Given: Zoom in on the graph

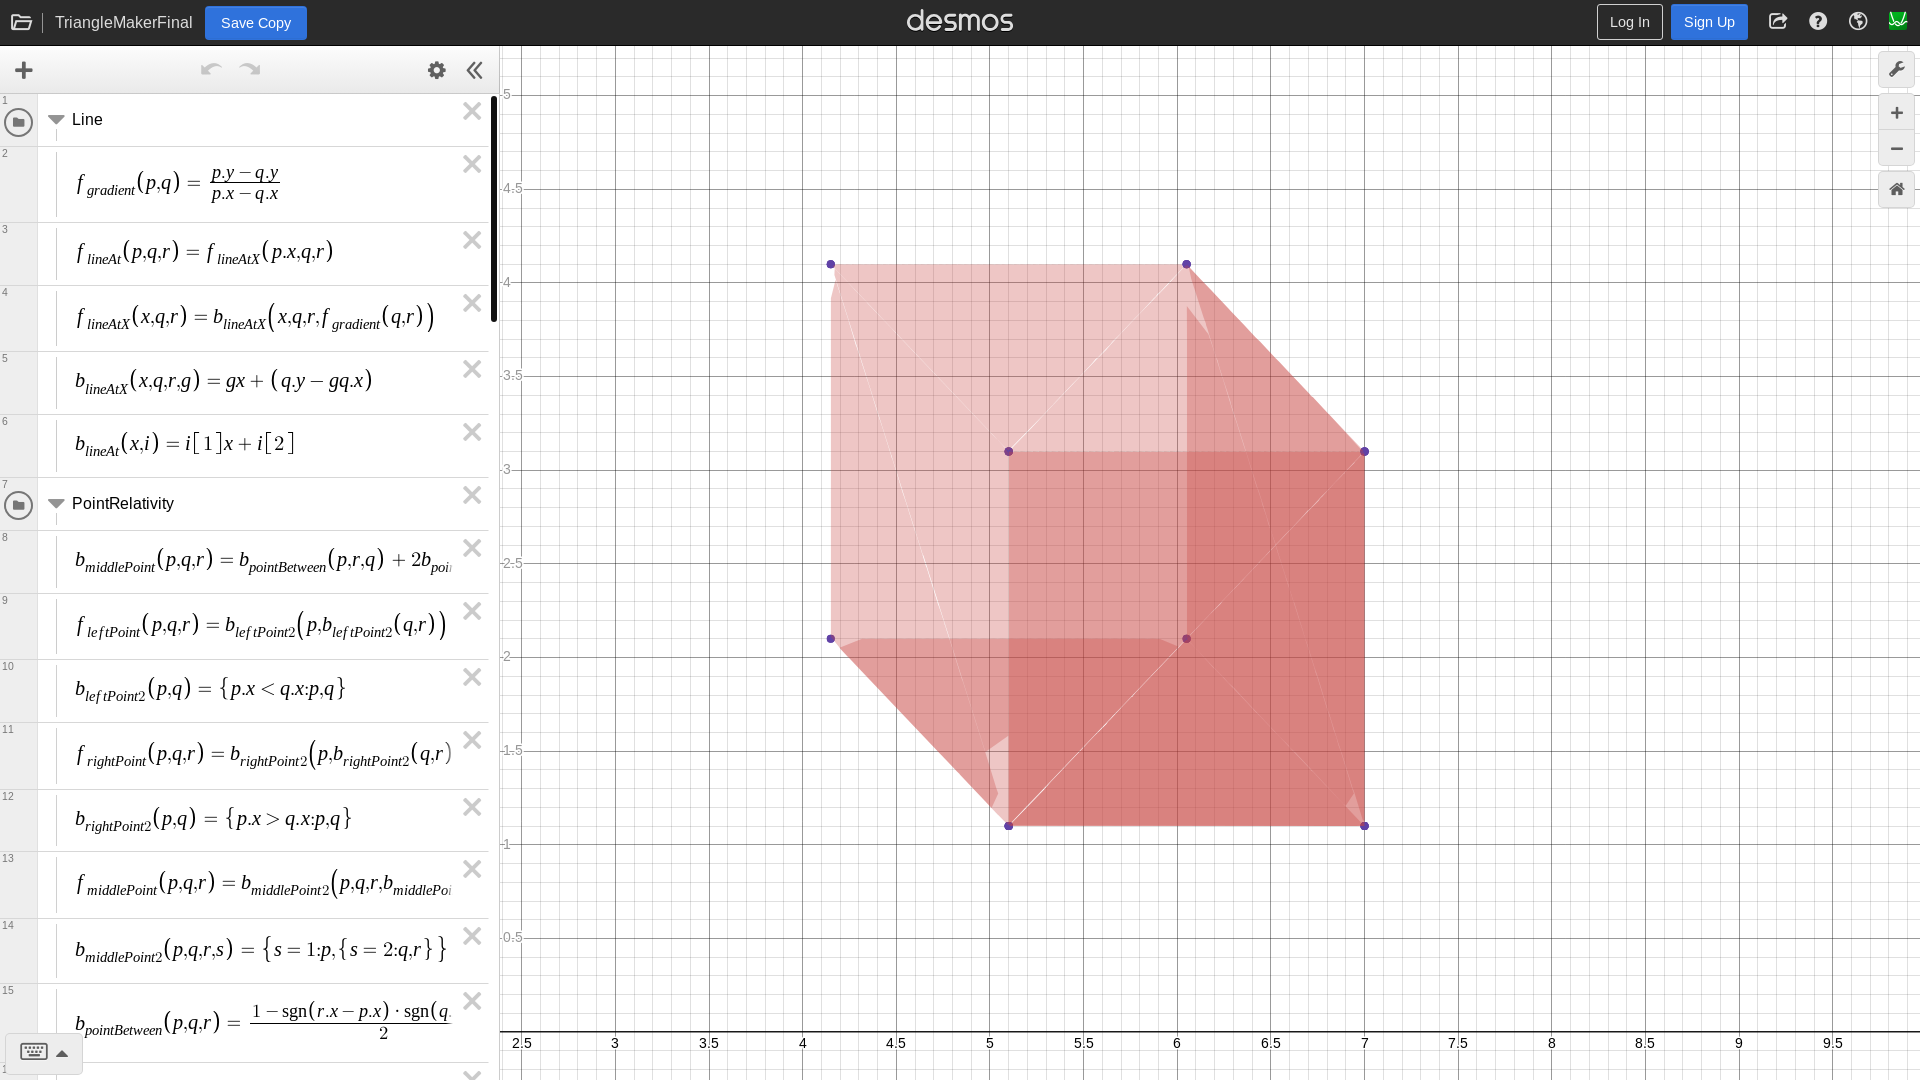Looking at the screenshot, I should [1896, 113].
